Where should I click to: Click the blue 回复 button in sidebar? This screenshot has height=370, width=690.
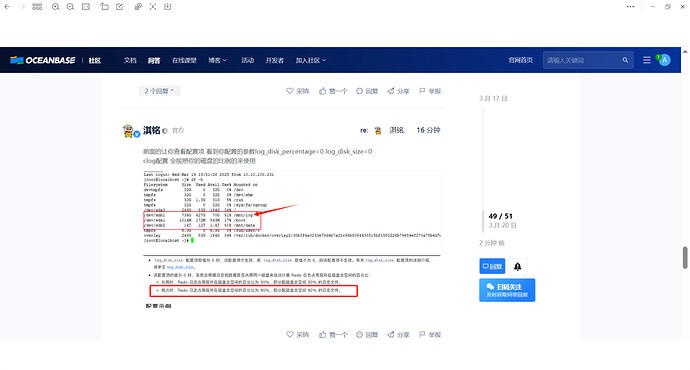click(492, 266)
